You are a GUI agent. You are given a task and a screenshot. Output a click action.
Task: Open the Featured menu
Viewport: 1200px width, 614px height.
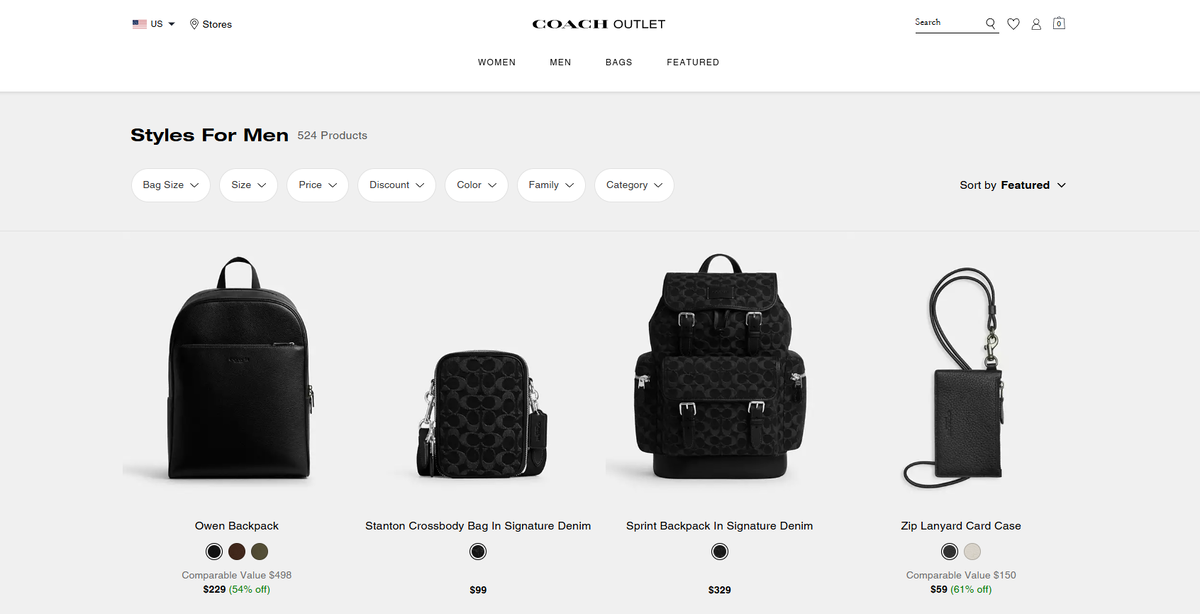[693, 62]
